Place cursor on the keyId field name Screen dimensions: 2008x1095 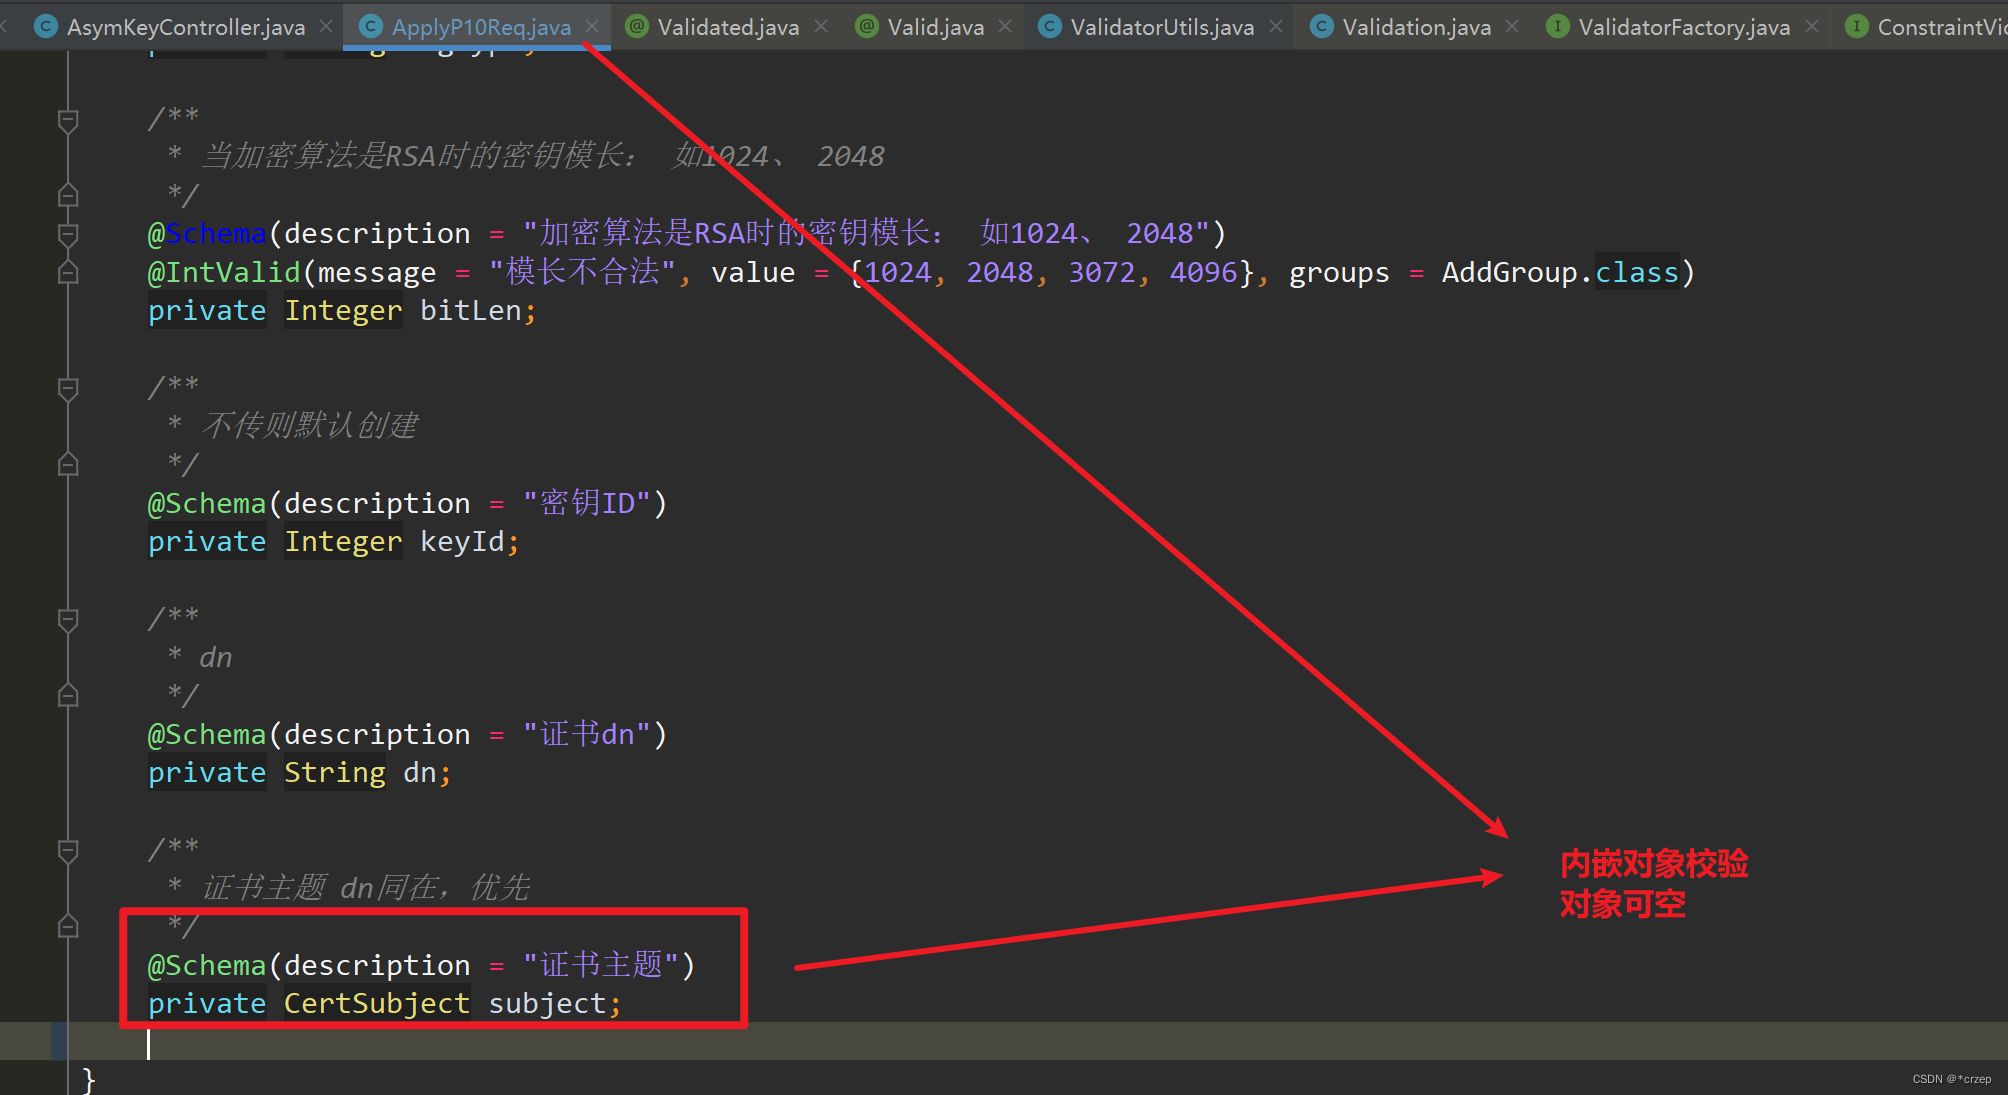pos(462,542)
